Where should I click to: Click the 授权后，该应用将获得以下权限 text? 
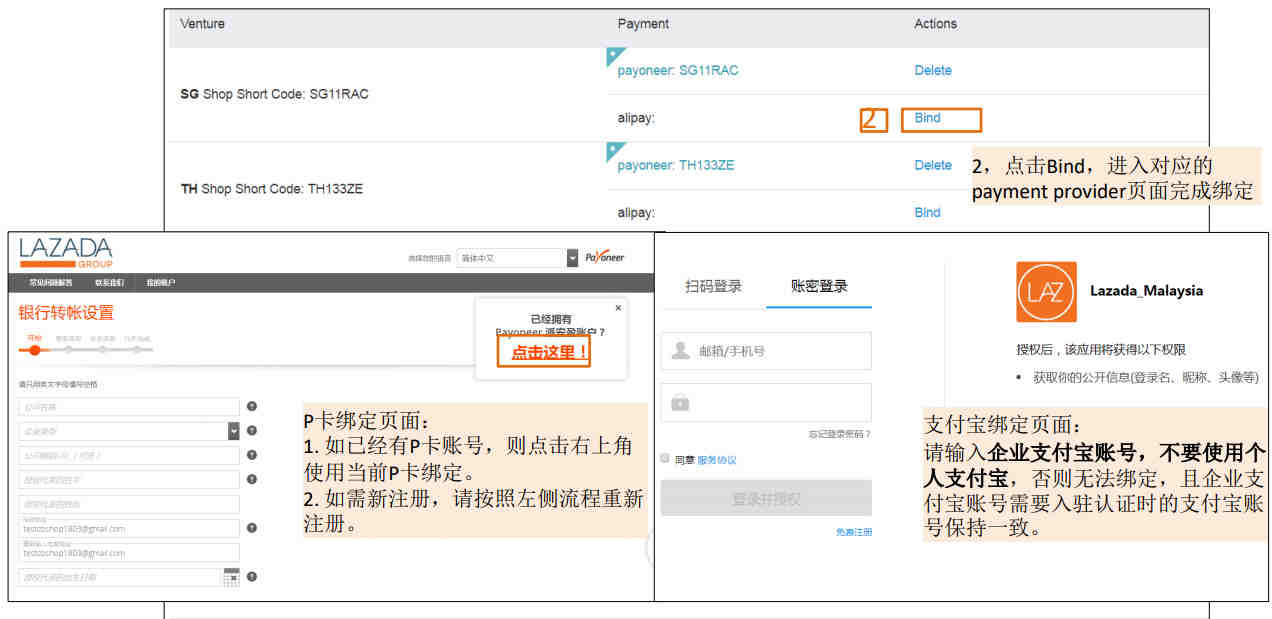point(1101,350)
